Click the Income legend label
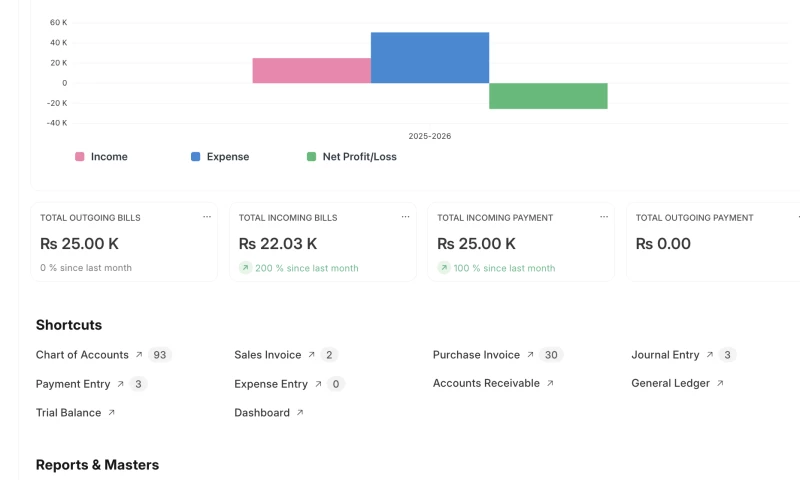 coord(109,157)
